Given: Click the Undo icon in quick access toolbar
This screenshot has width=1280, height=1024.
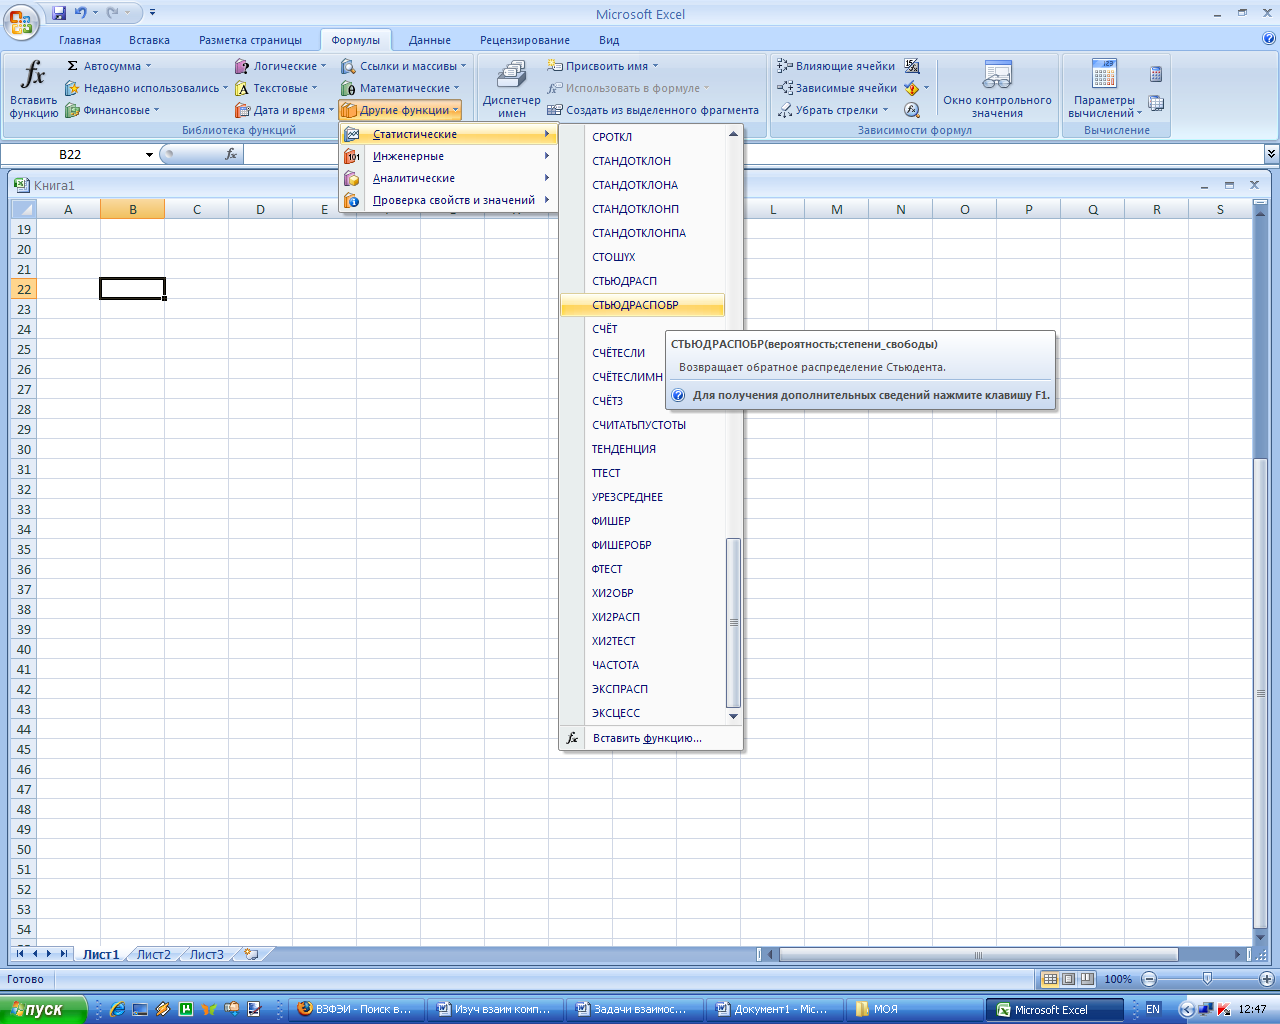Looking at the screenshot, I should 80,13.
